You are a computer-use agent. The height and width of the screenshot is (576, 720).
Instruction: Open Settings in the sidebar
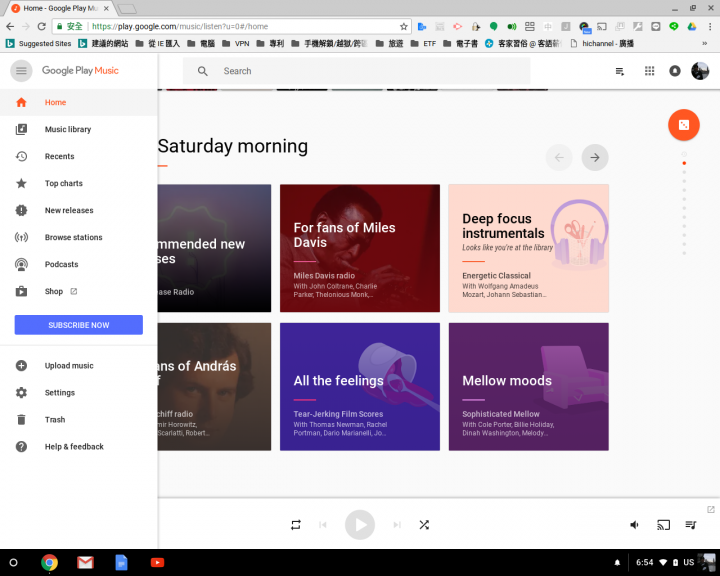pyautogui.click(x=79, y=393)
